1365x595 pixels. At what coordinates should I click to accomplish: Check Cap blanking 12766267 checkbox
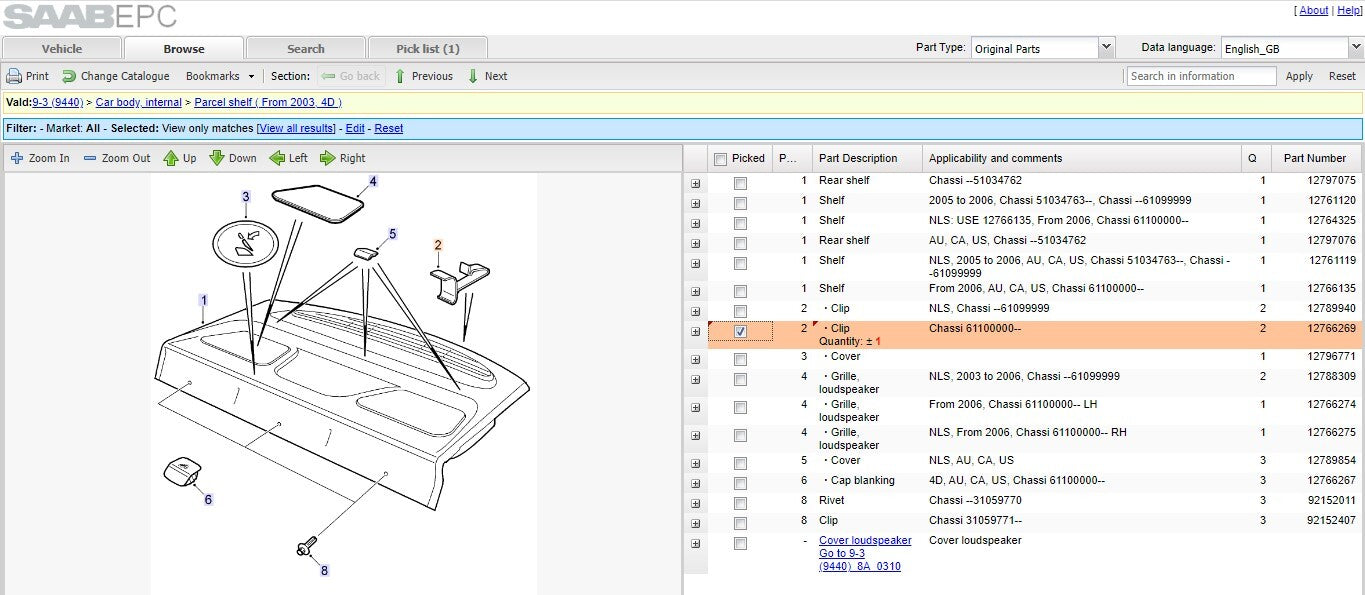[740, 483]
